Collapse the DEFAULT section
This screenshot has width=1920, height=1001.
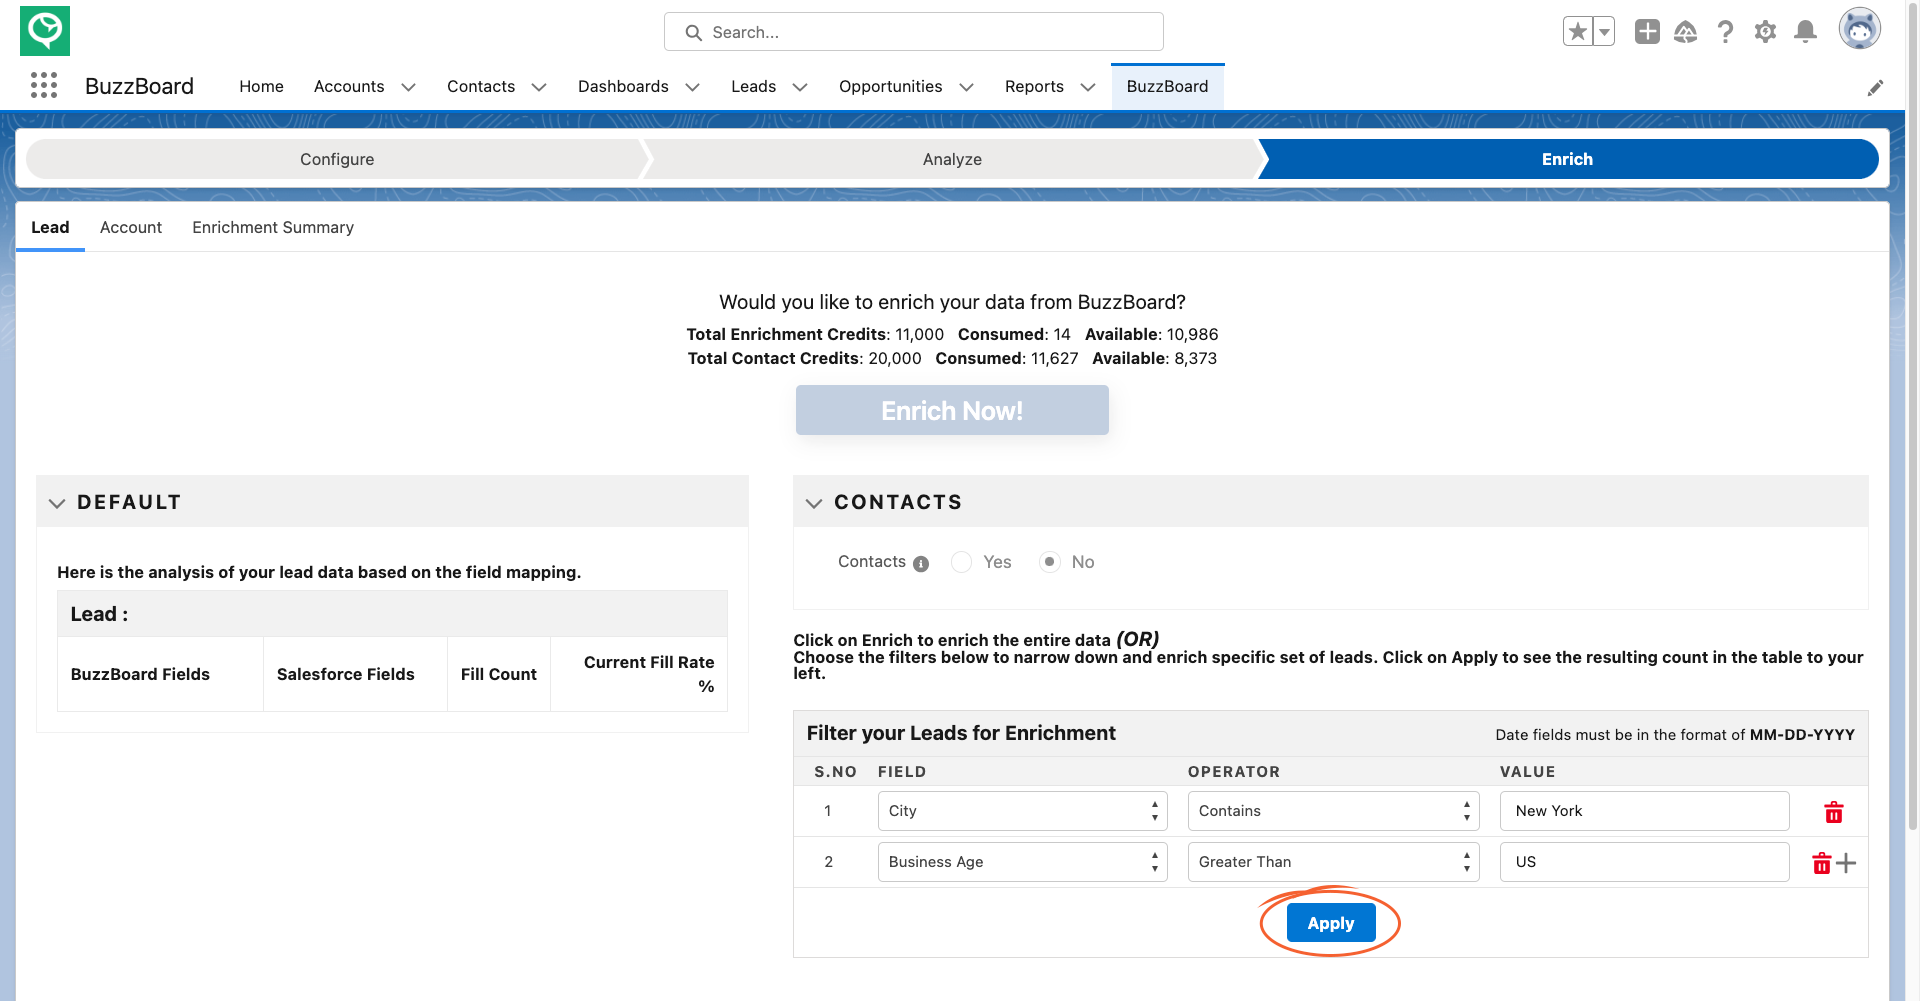57,503
